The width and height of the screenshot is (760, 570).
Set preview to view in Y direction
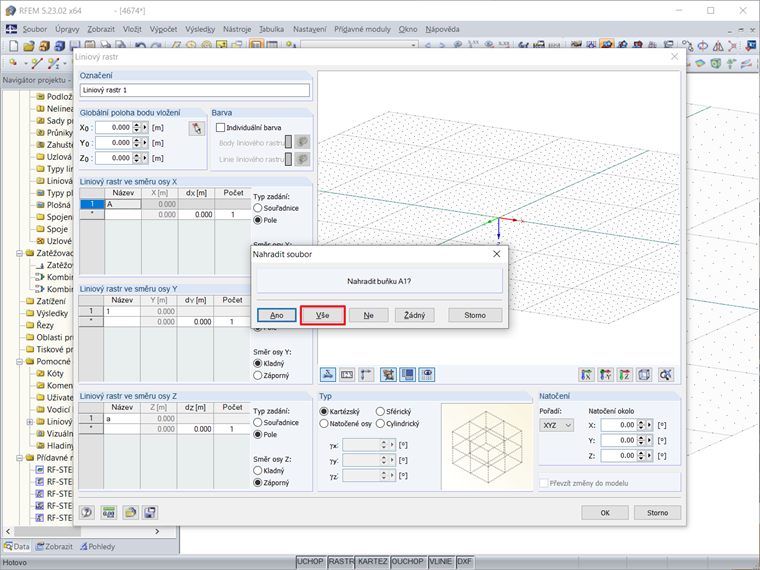606,374
